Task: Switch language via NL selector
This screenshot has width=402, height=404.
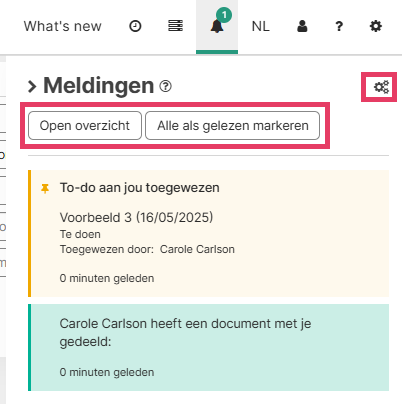Action: pos(260,26)
